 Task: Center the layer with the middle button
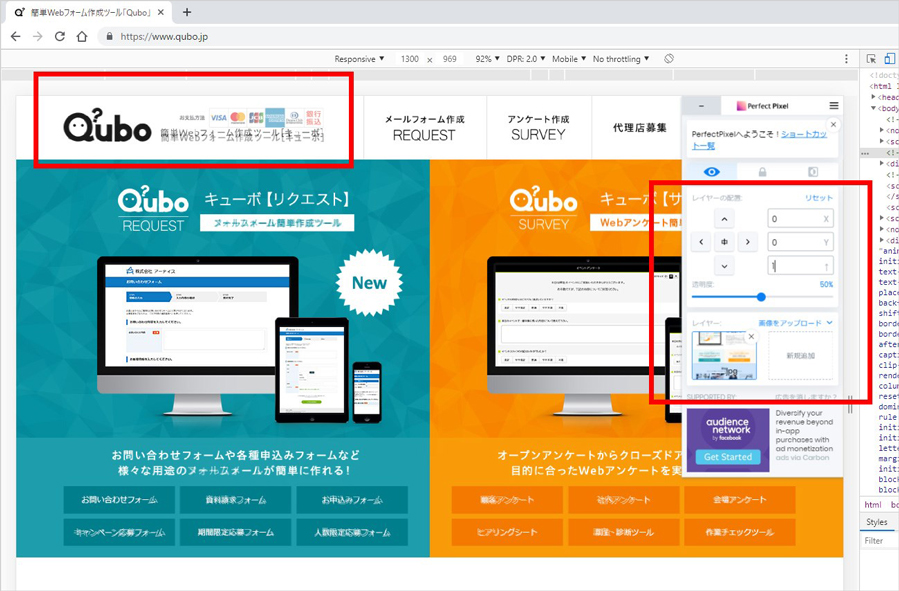click(724, 242)
